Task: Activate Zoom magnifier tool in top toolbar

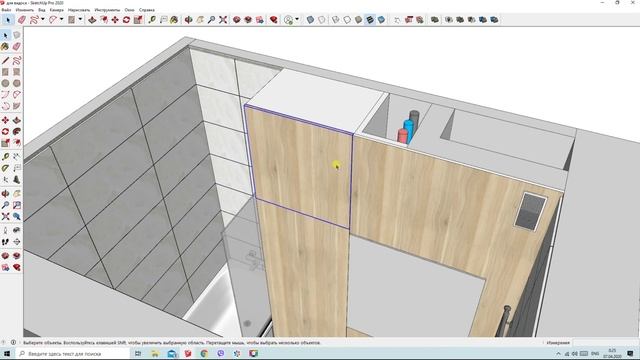Action: click(211, 20)
